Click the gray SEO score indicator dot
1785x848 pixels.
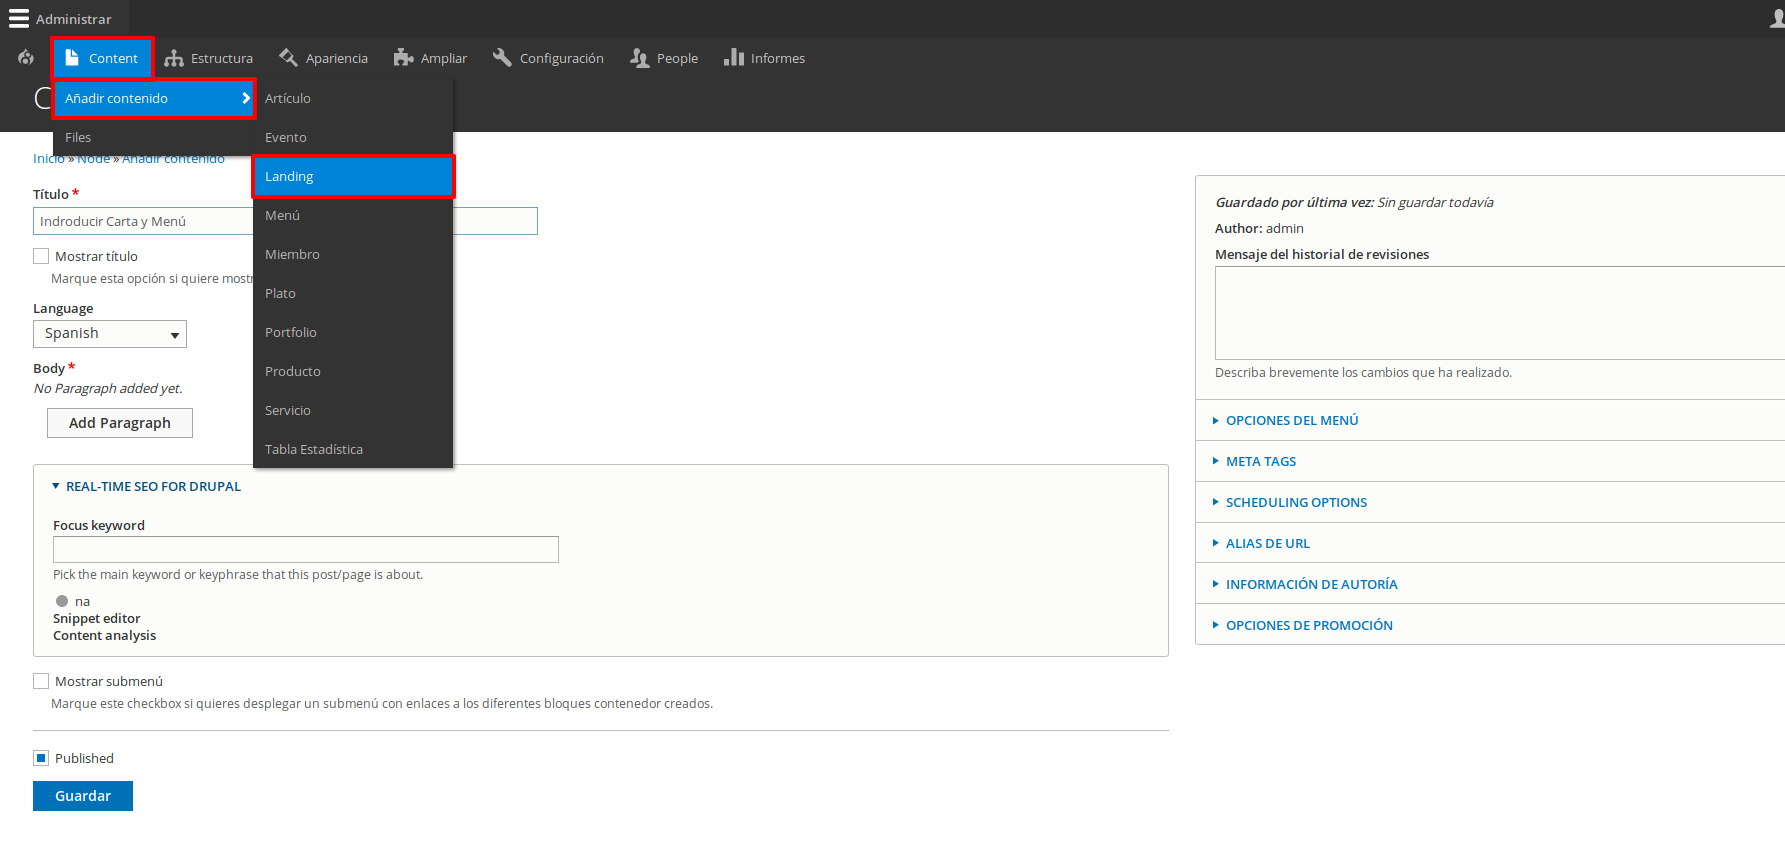pos(62,601)
